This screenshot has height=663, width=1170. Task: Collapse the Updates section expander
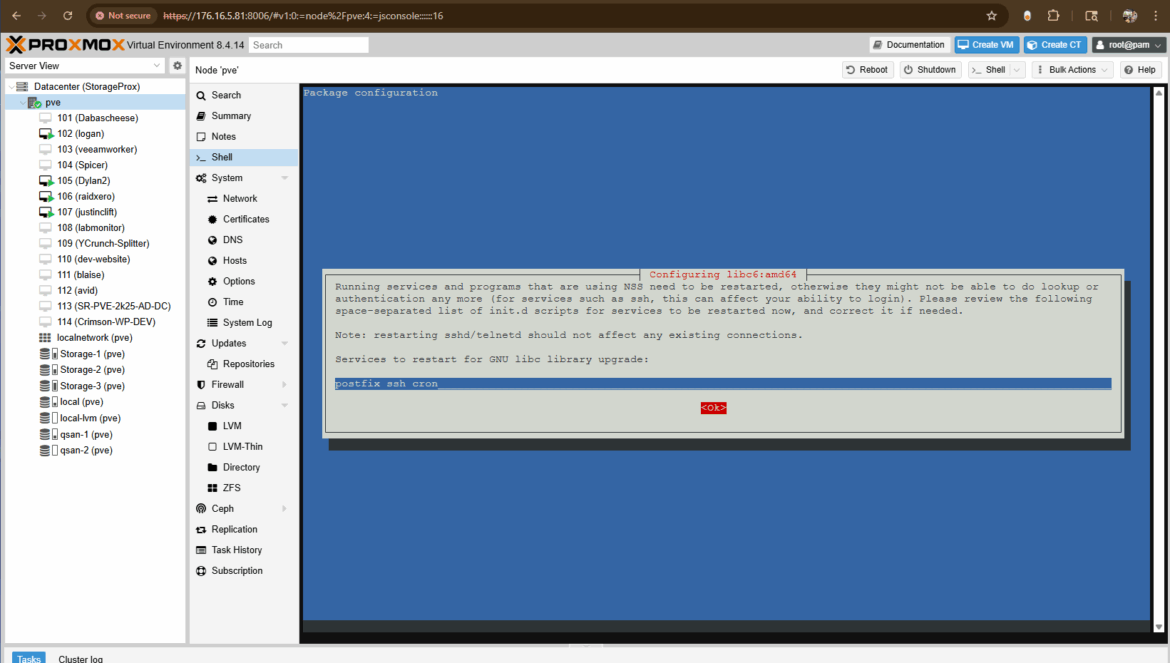click(x=285, y=344)
